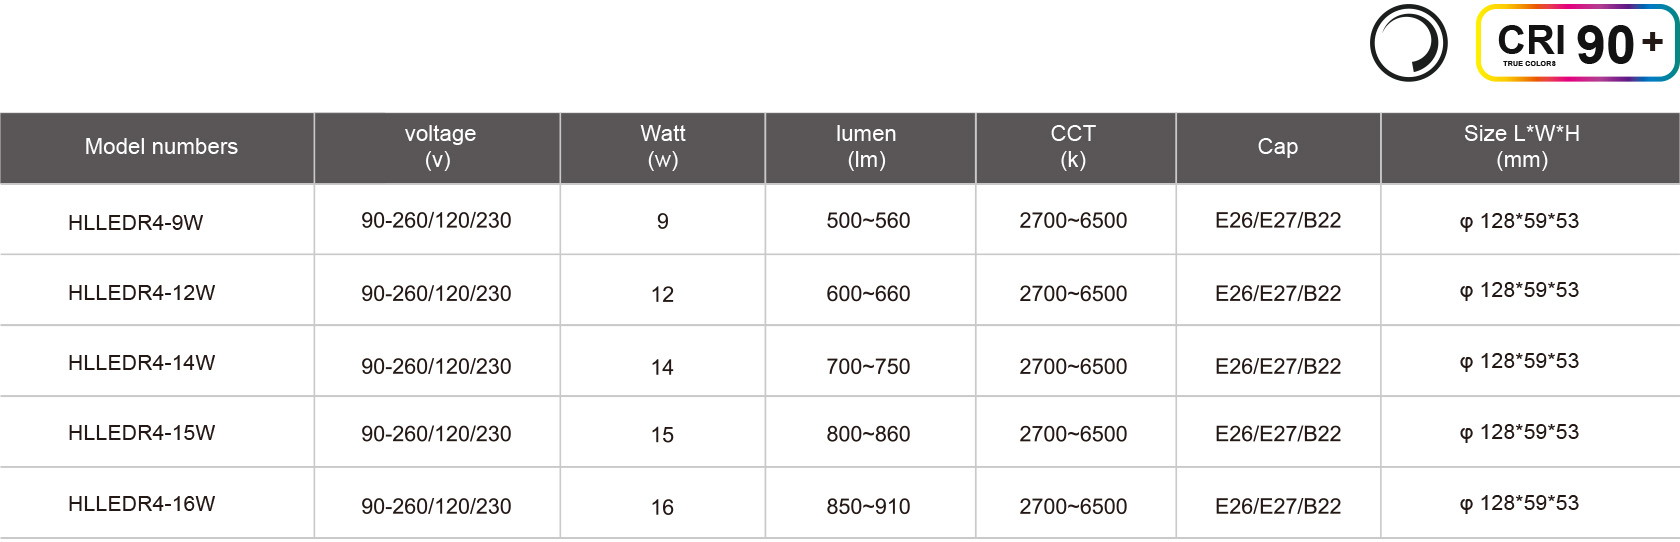Select the 800~860 lumen cell
The height and width of the screenshot is (542, 1680).
tap(868, 434)
